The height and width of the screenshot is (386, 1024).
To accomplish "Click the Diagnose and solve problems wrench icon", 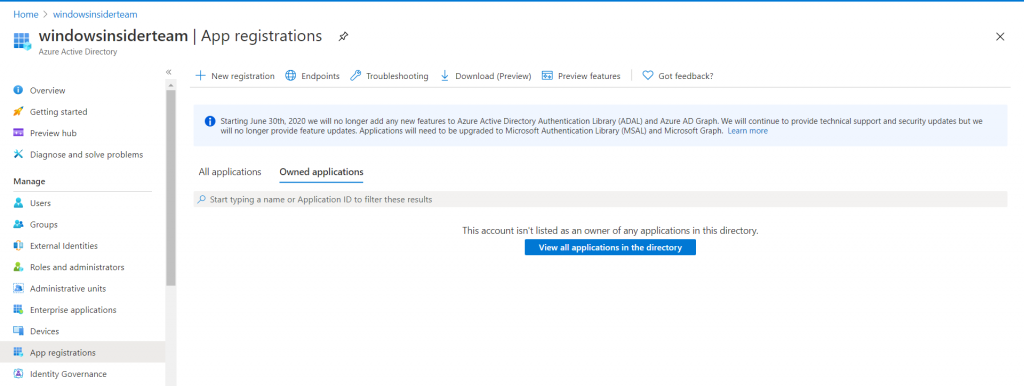I will pyautogui.click(x=18, y=155).
